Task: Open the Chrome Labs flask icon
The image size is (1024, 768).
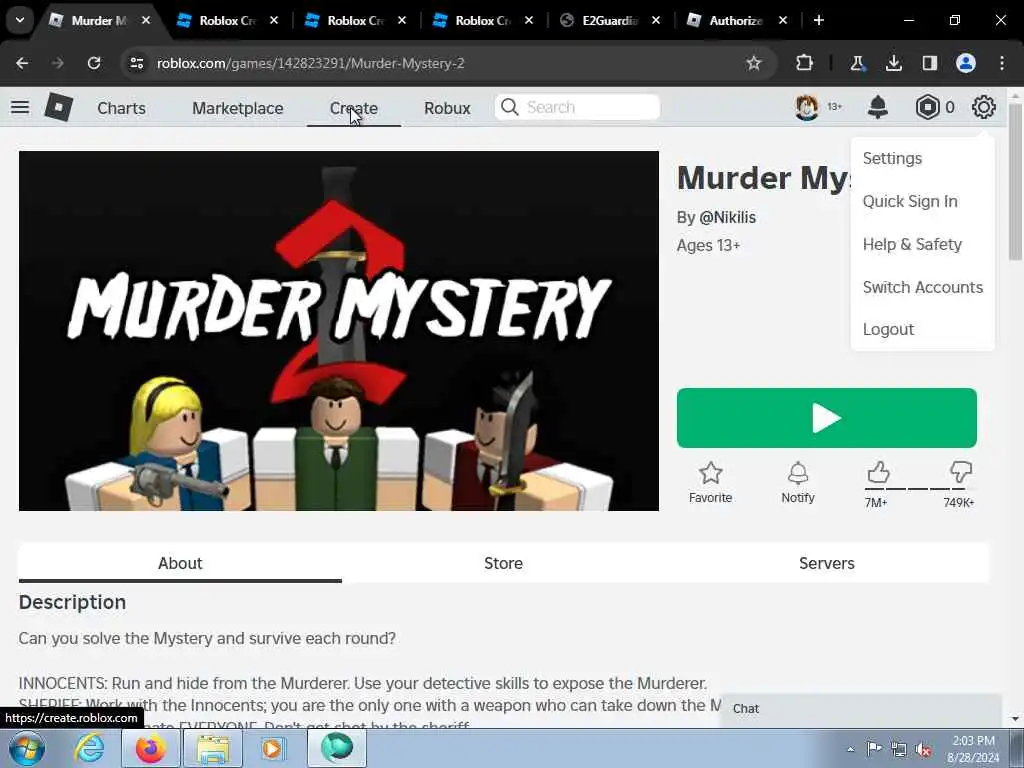Action: (x=857, y=63)
